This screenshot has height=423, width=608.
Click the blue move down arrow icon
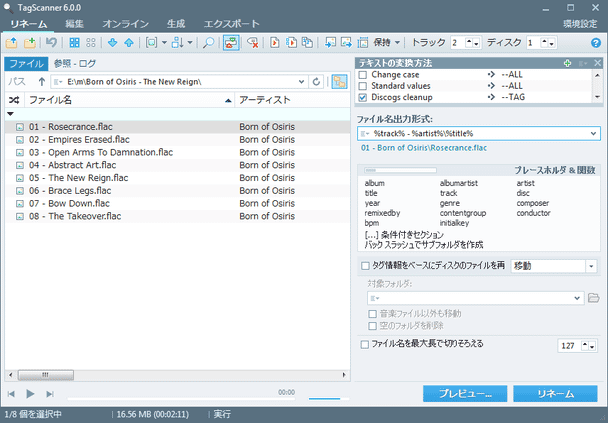[x=112, y=43]
